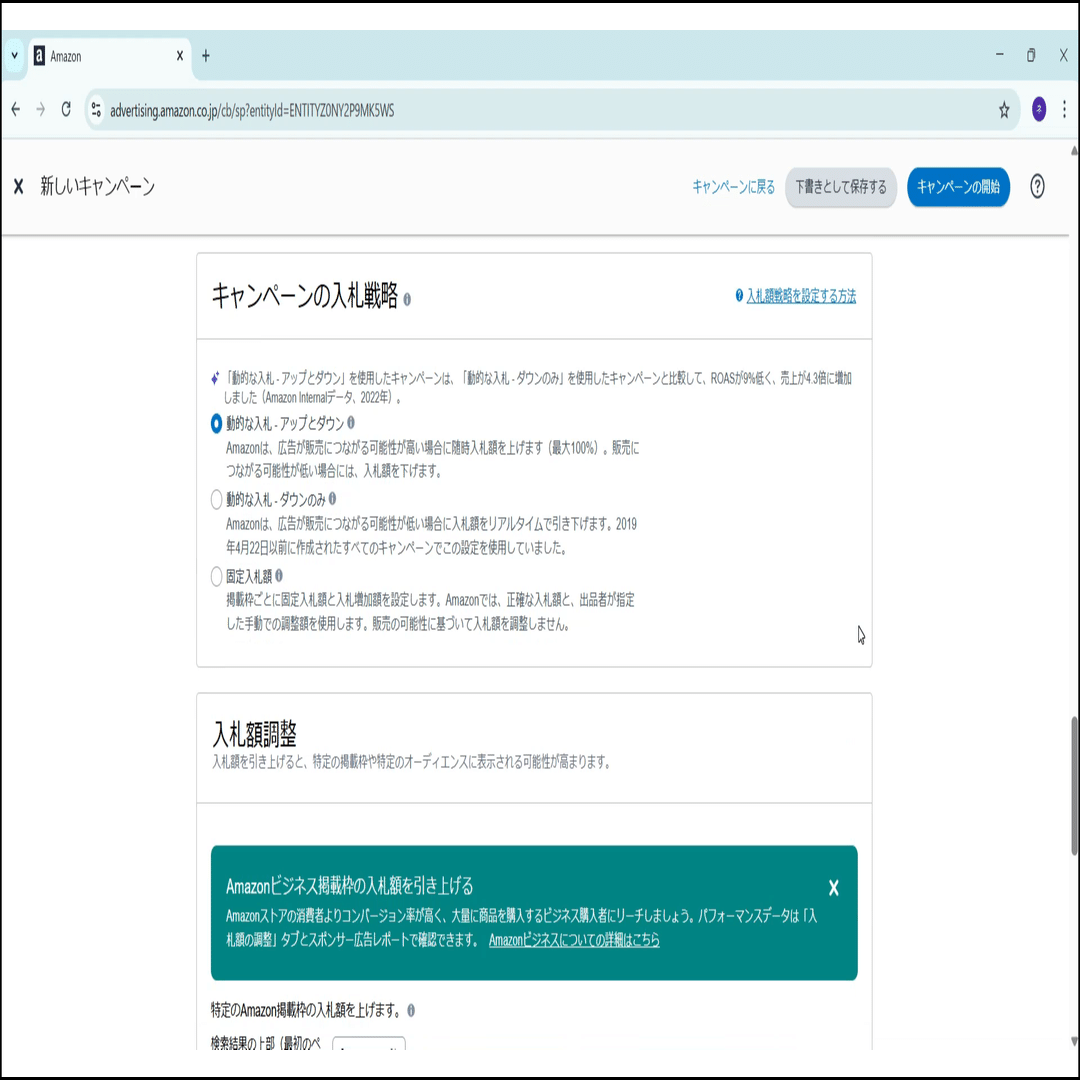The width and height of the screenshot is (1080, 1080).
Task: Maximize the browser window
Action: [x=1031, y=55]
